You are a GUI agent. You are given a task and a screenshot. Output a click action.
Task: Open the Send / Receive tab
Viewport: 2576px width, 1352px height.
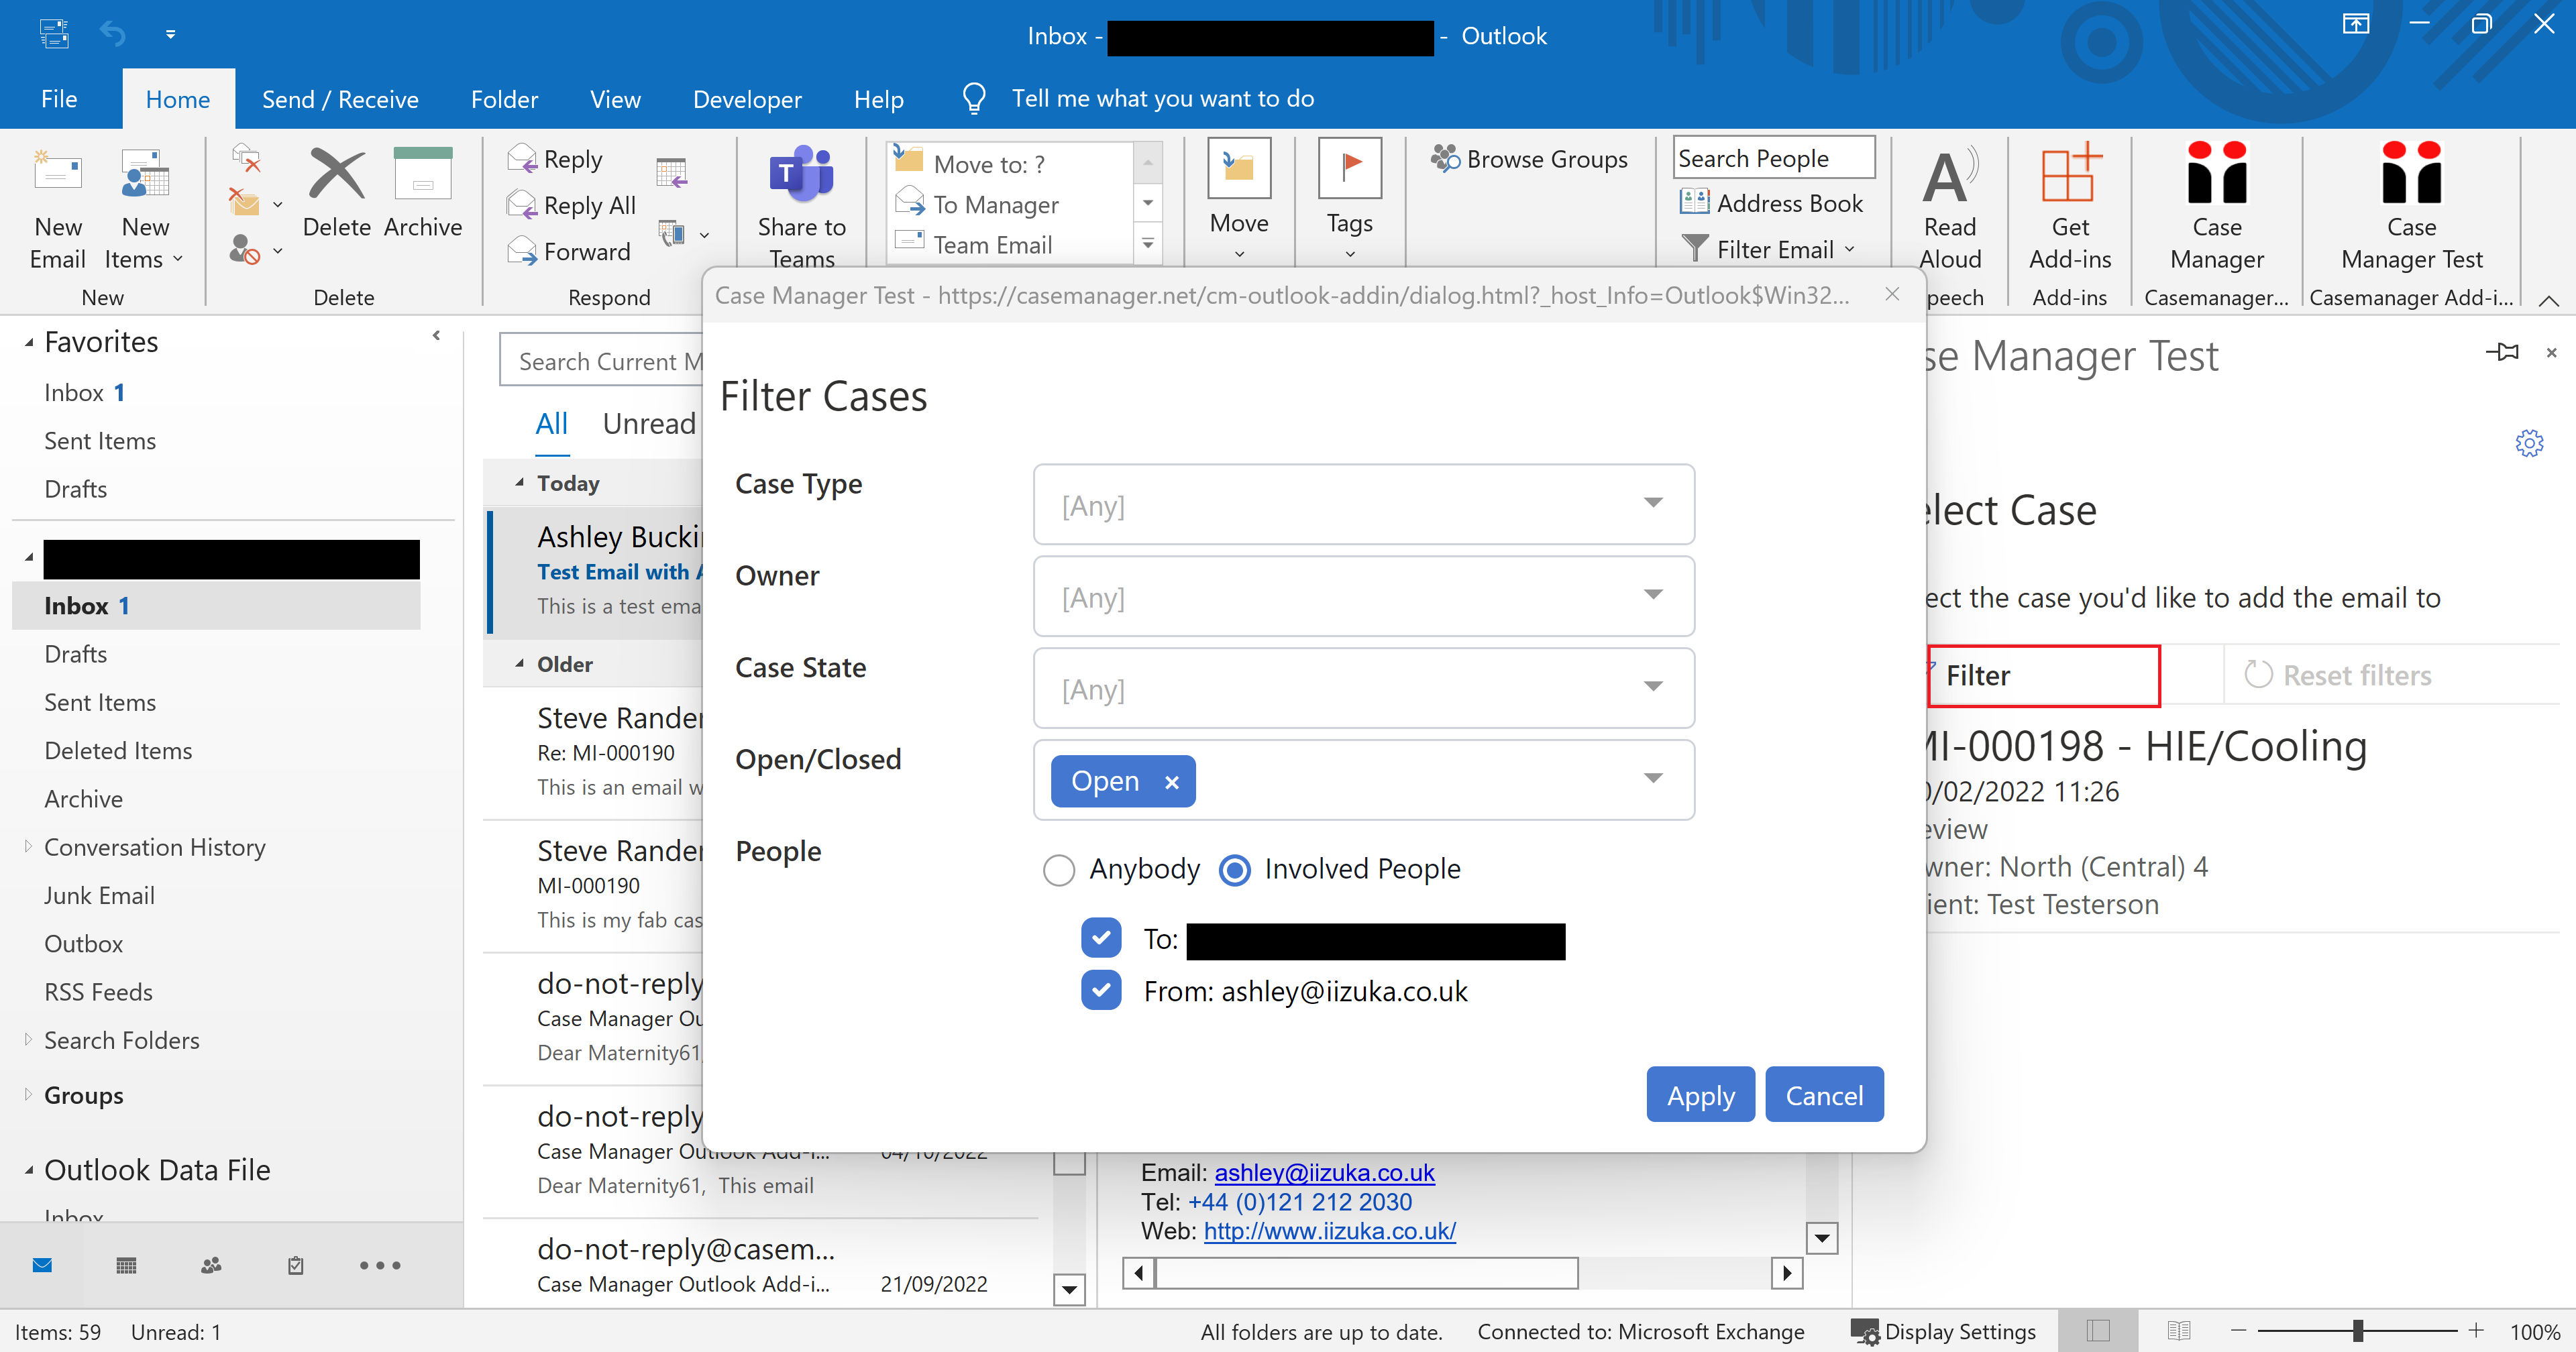click(340, 98)
